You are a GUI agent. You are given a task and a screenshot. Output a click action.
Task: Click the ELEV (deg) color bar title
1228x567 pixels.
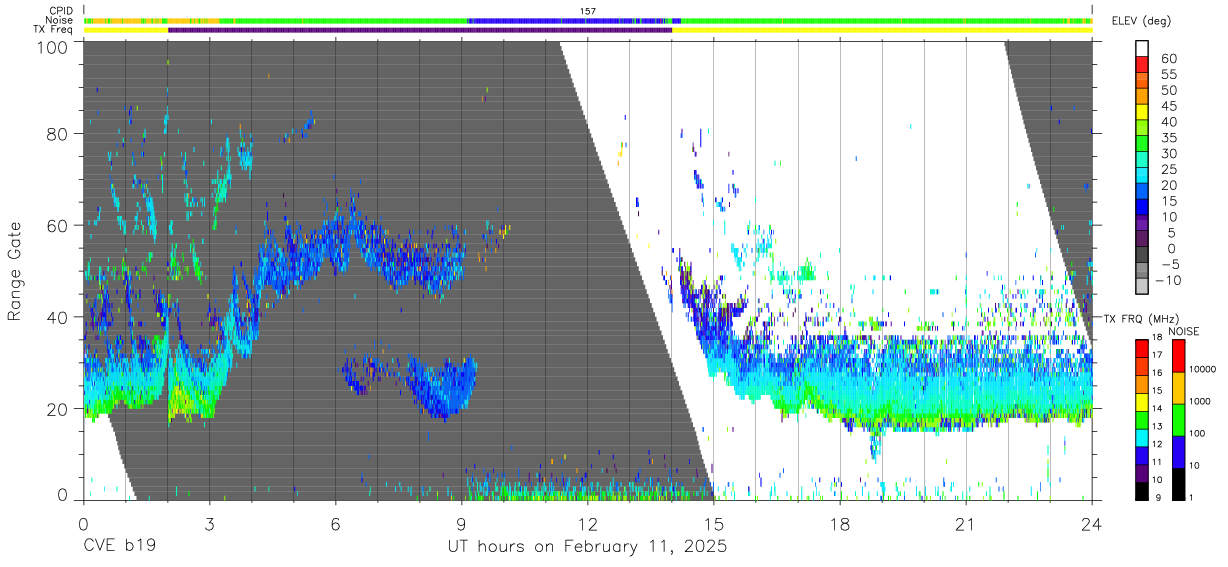tap(1142, 21)
